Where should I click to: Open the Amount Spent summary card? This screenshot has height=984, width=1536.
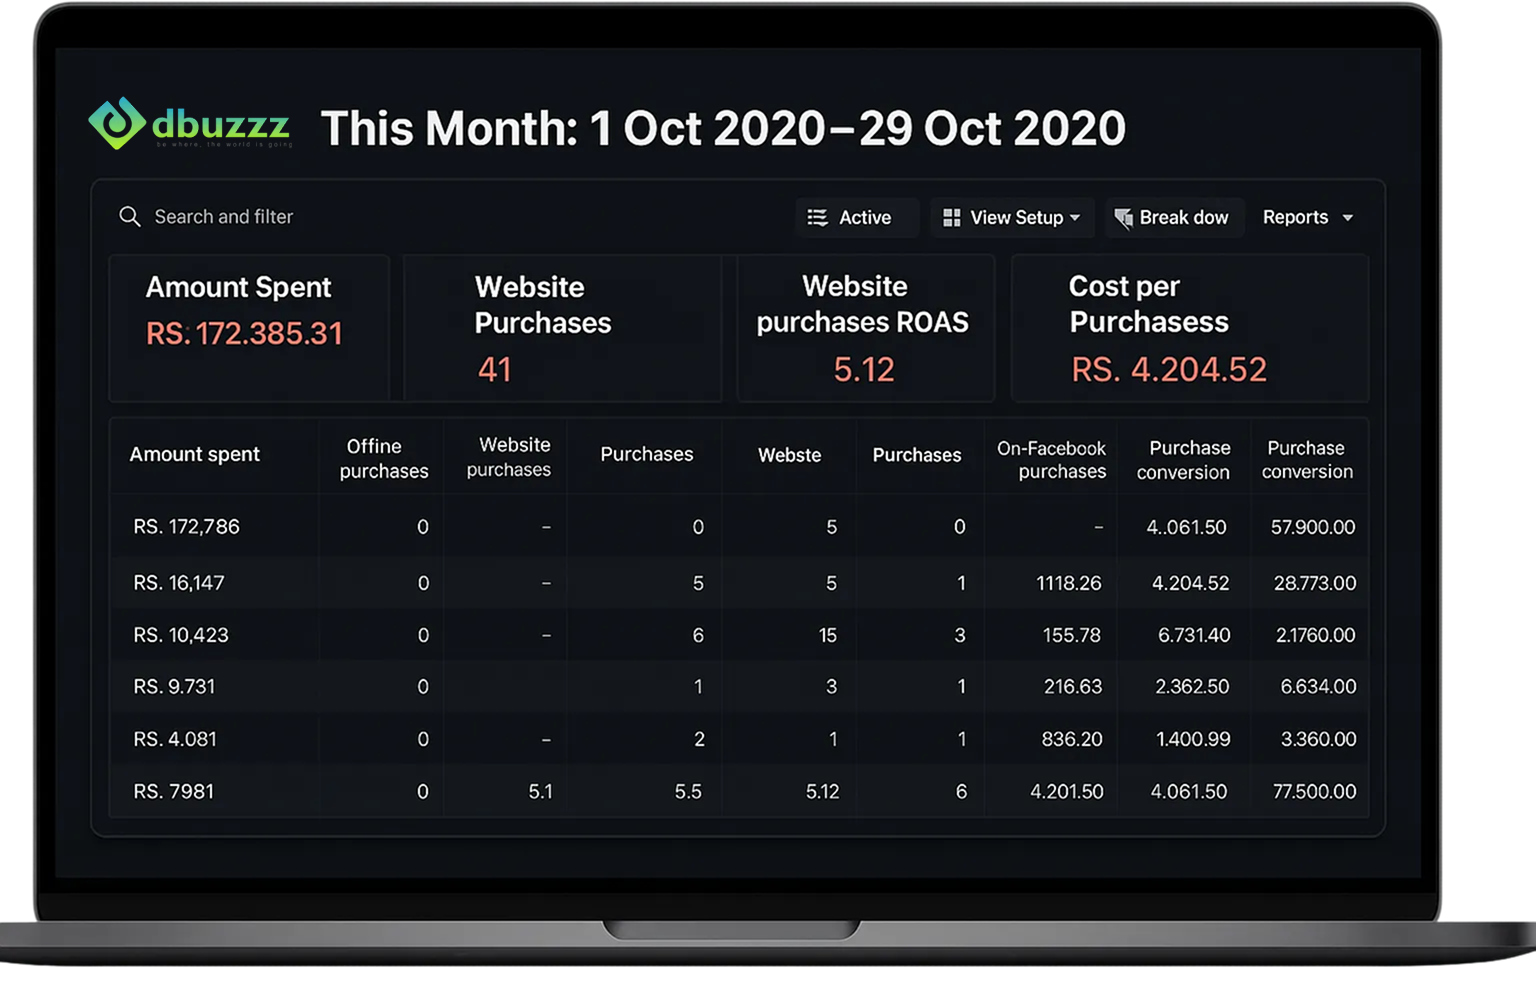pyautogui.click(x=248, y=328)
